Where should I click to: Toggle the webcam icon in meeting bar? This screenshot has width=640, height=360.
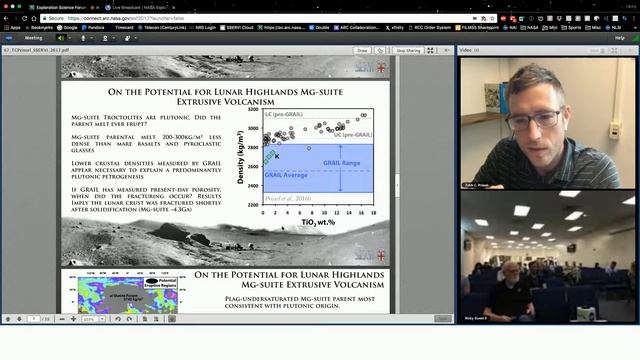[x=105, y=38]
